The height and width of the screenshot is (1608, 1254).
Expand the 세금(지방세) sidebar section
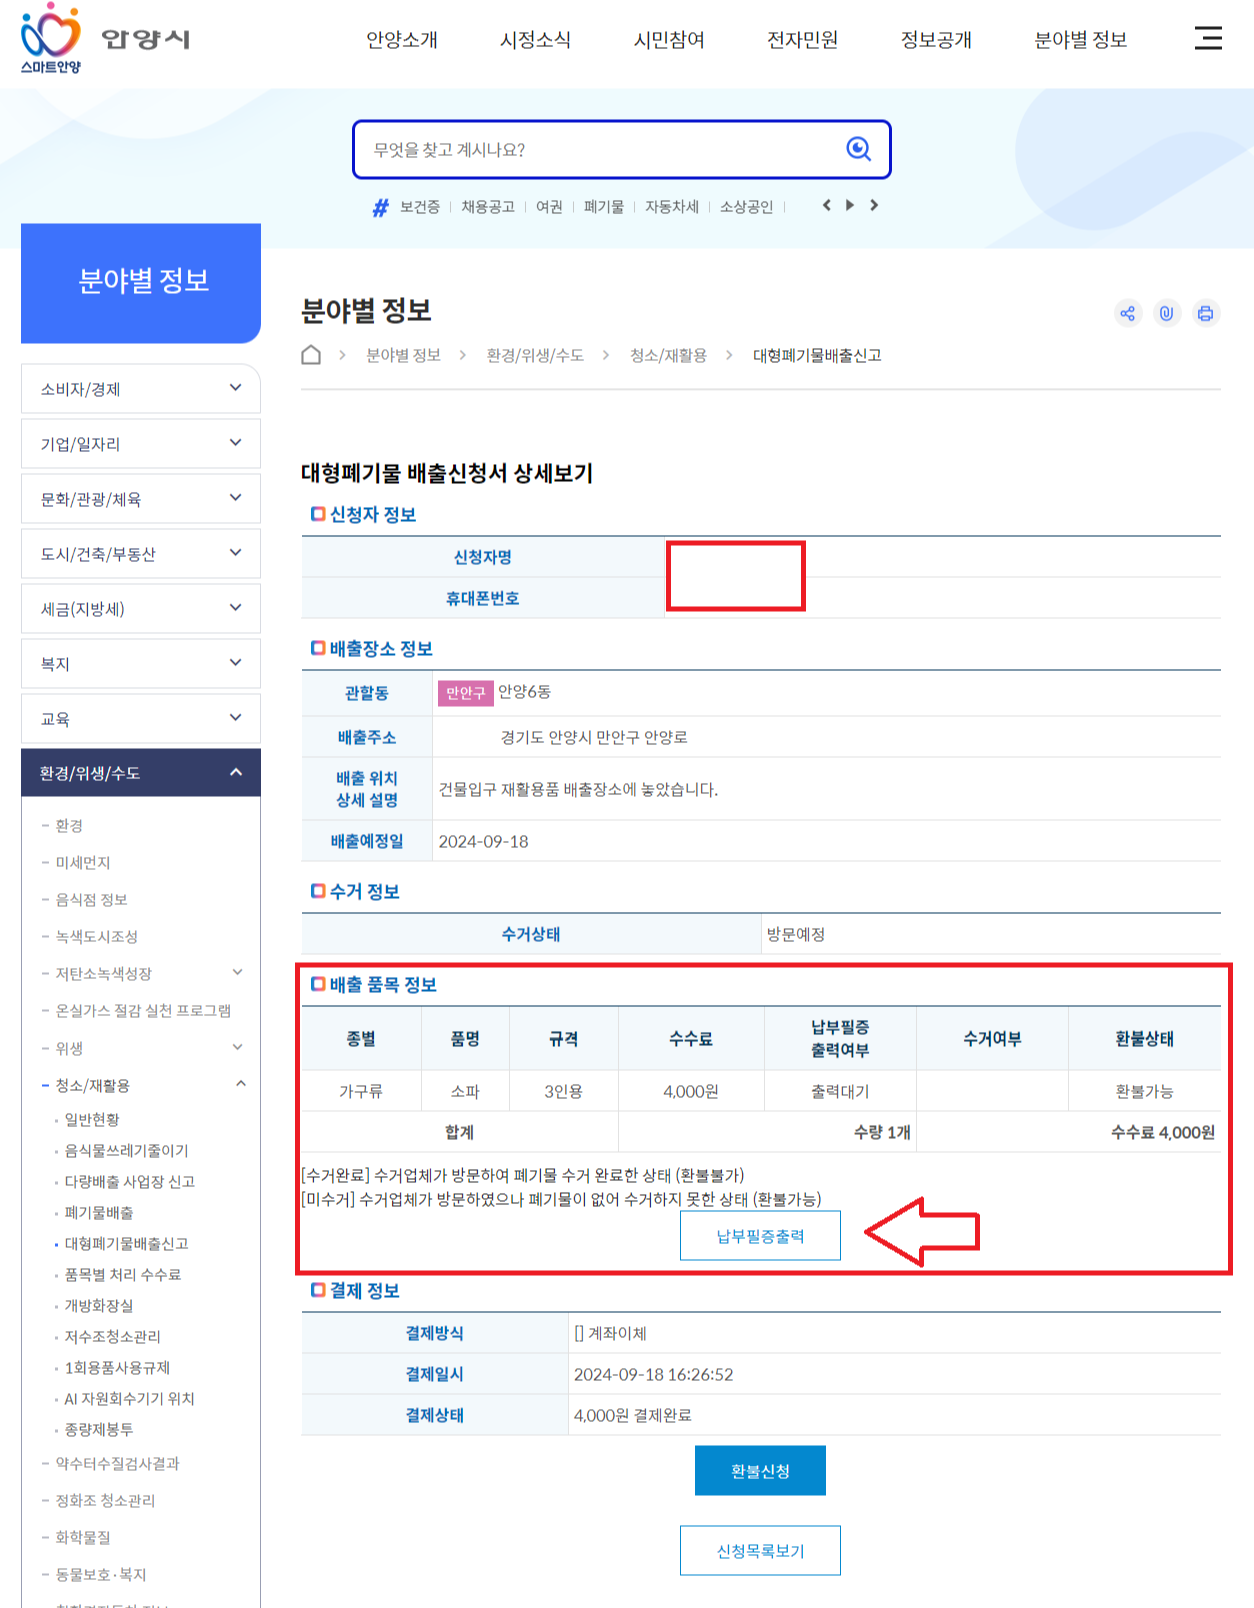point(141,609)
